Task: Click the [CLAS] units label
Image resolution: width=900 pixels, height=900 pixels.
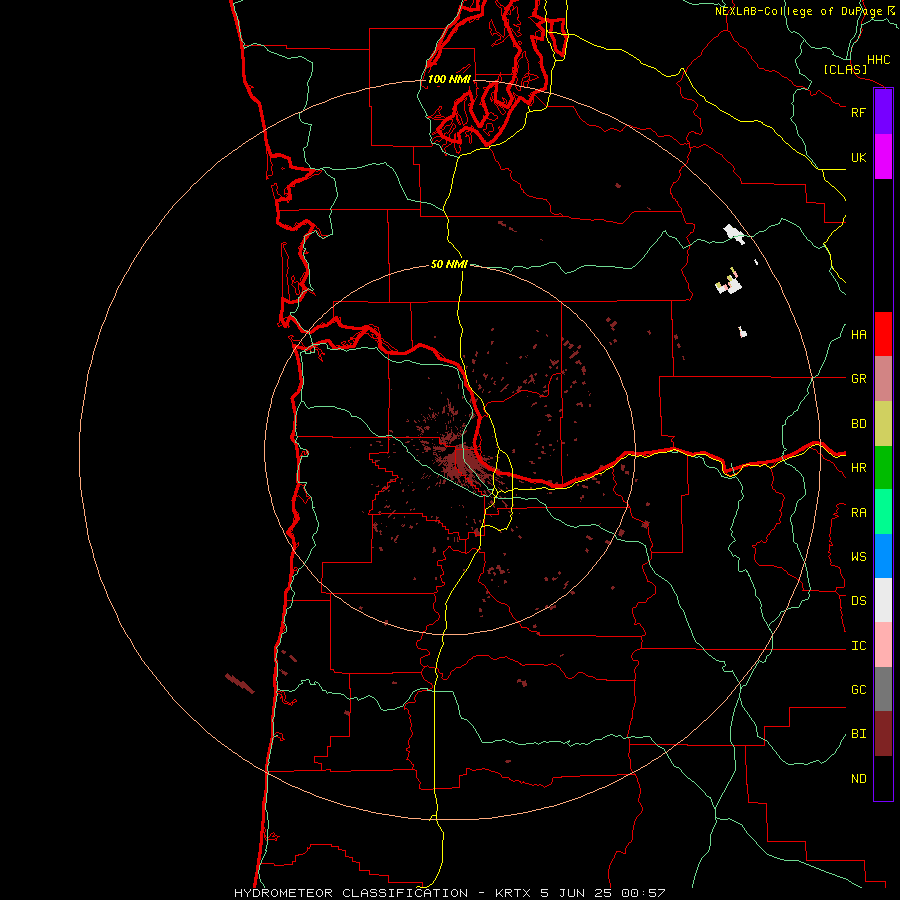Action: (x=845, y=69)
